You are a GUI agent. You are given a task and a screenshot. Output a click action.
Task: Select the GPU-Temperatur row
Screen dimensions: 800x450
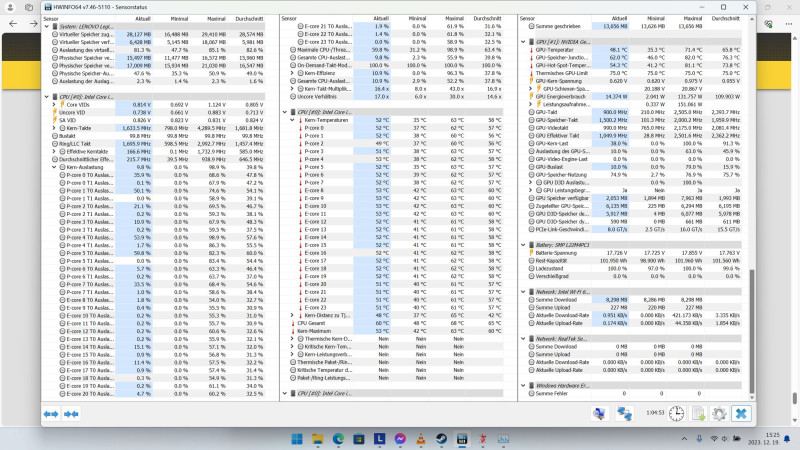633,50
